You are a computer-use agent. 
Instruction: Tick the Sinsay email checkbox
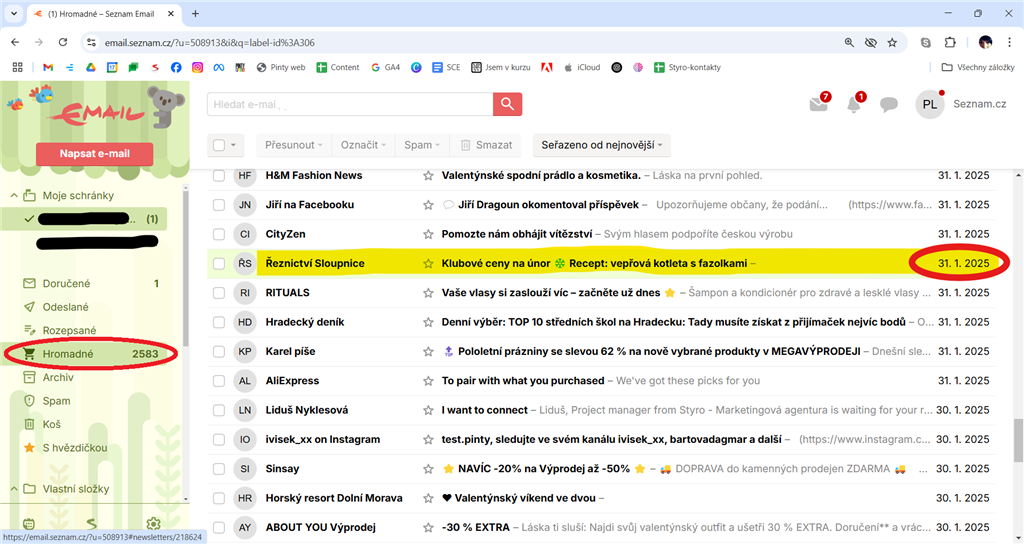[x=219, y=469]
